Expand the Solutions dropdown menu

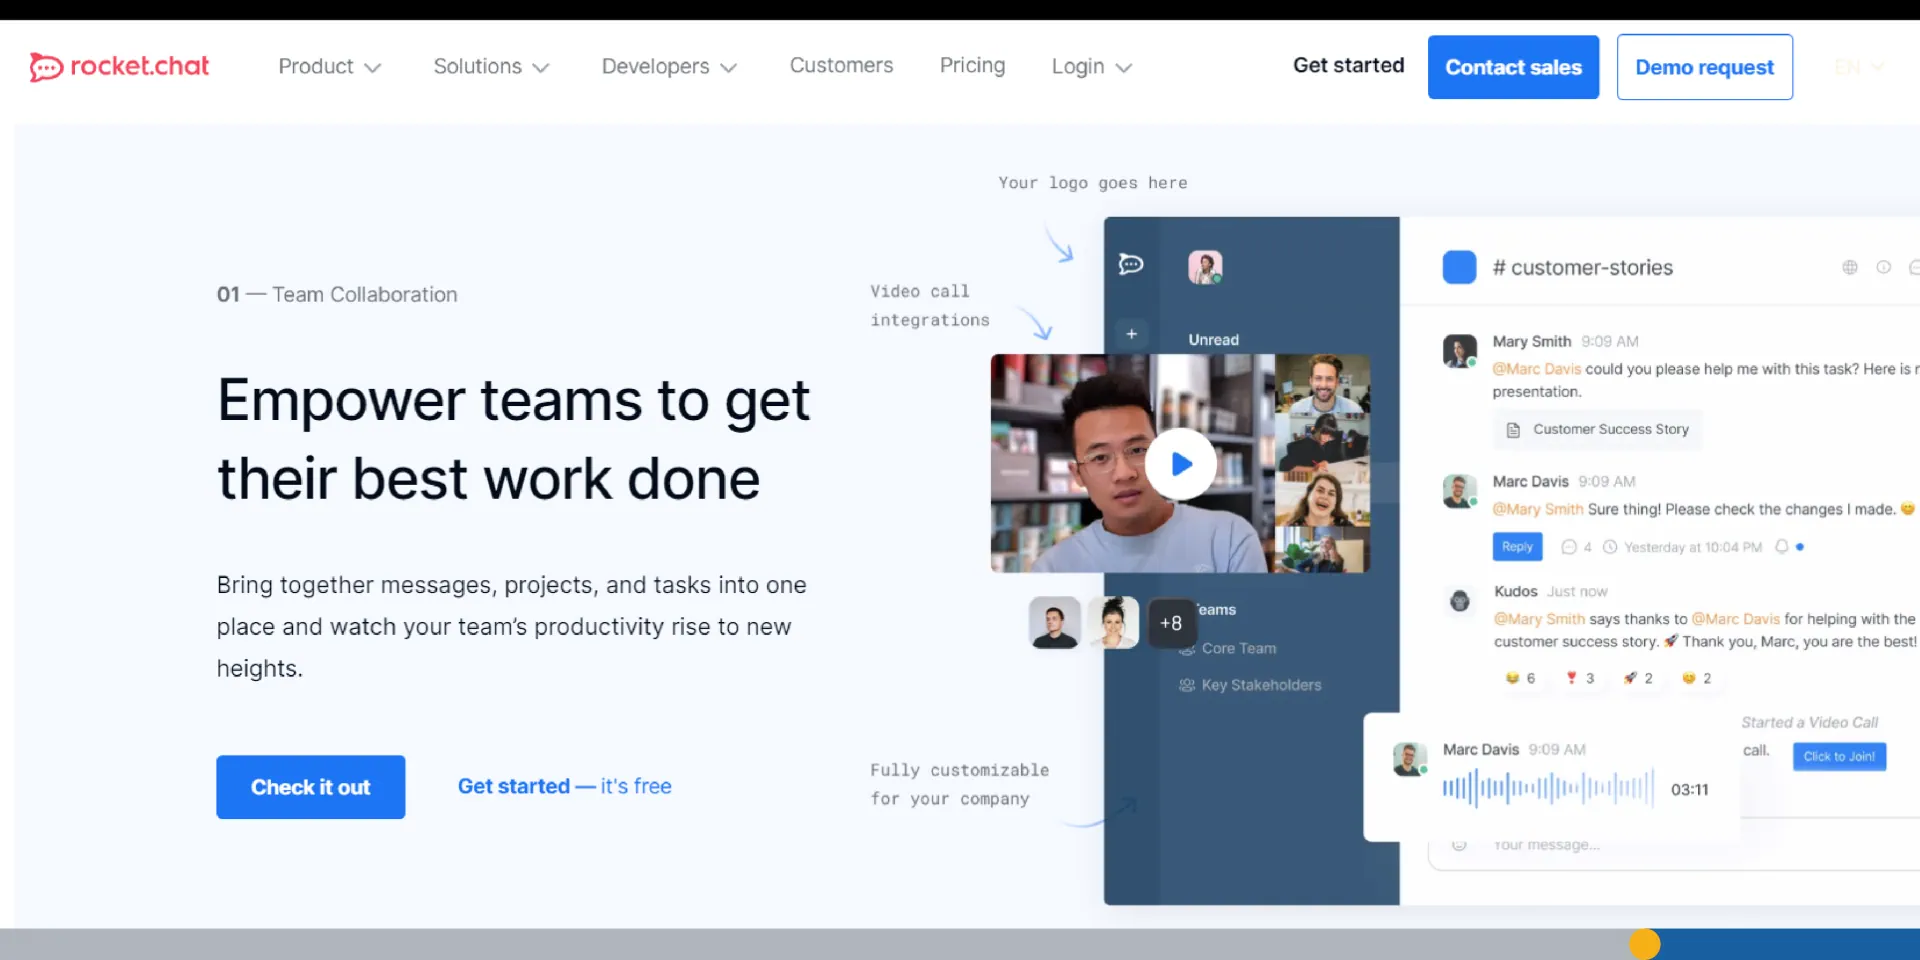pos(491,67)
